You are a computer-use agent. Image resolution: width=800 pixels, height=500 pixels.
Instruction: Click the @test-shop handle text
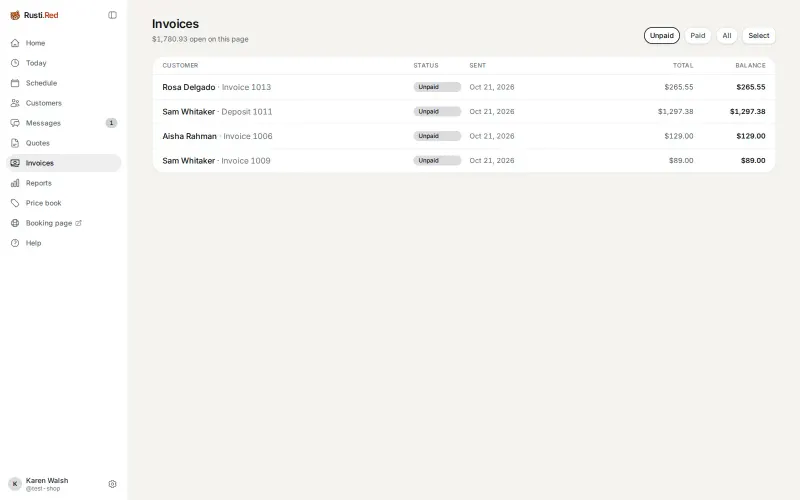pos(43,489)
